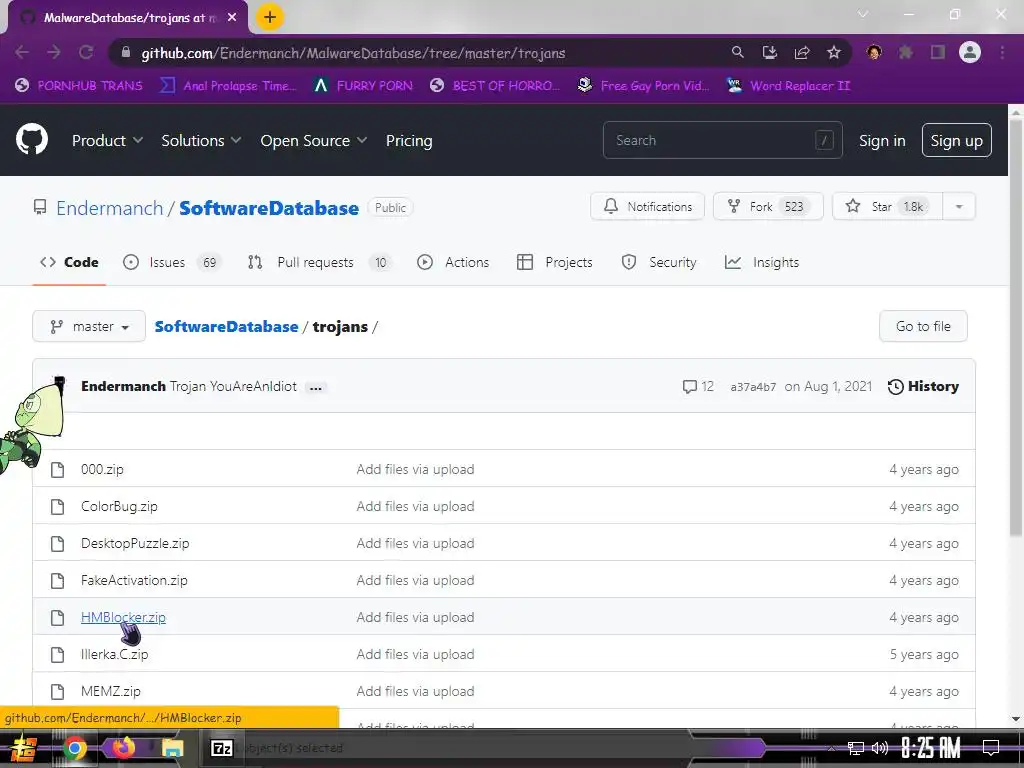1024x768 pixels.
Task: Open the notification center icon
Action: pos(991,748)
